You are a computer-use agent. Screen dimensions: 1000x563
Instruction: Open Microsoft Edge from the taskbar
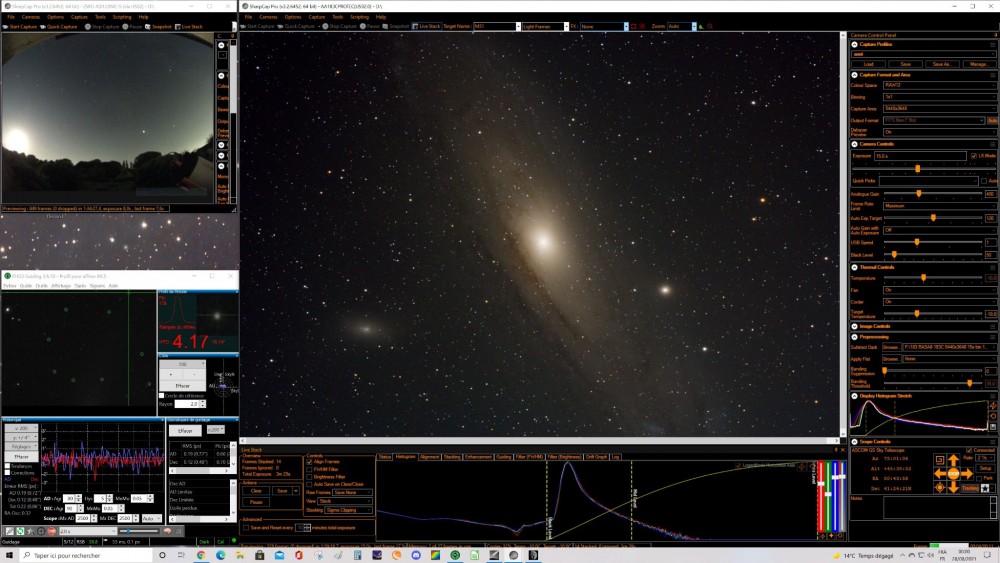[221, 555]
